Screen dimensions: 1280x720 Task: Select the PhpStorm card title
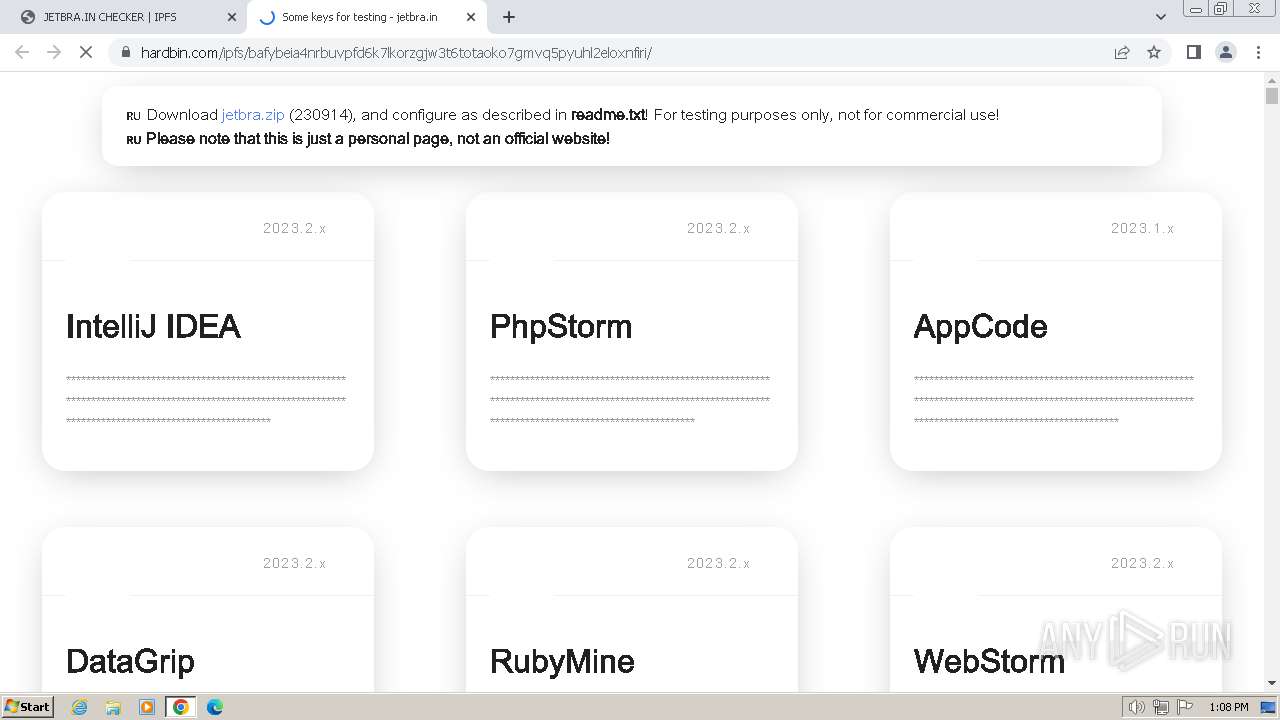coord(561,326)
